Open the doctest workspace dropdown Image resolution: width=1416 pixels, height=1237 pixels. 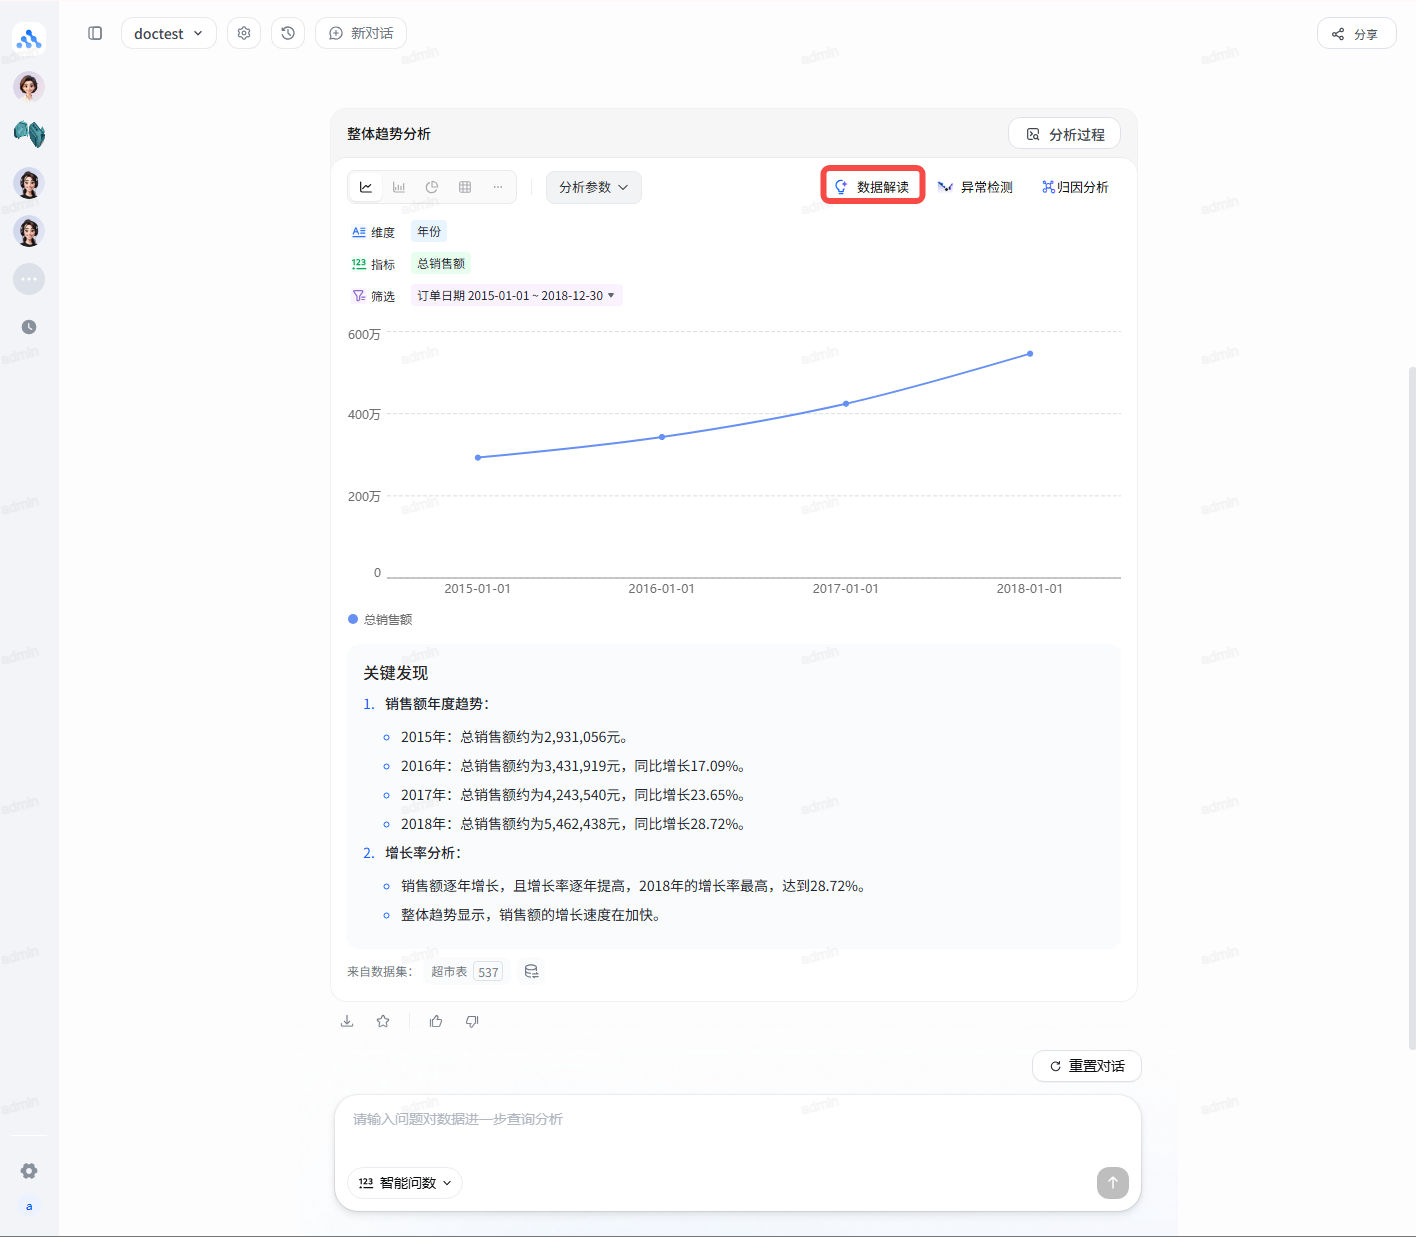coord(169,33)
